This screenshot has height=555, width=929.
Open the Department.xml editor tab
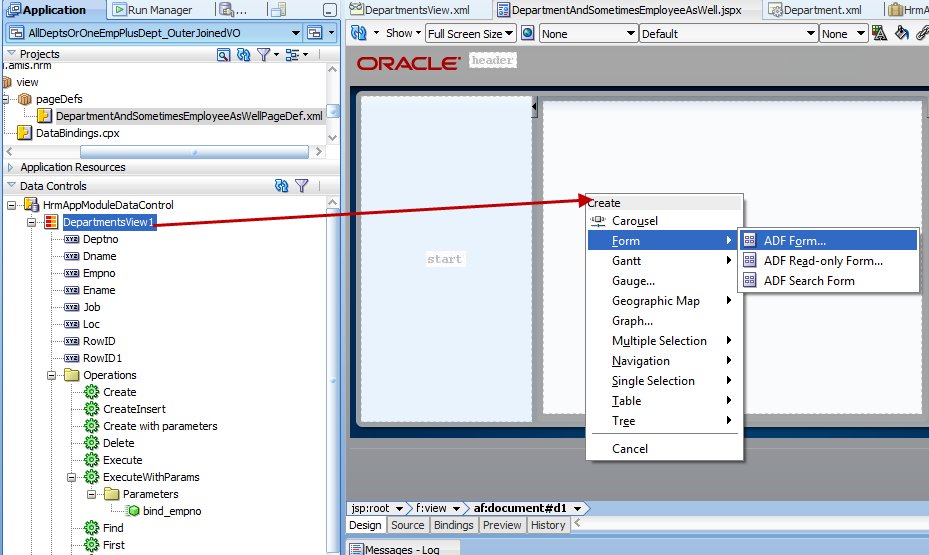click(x=816, y=9)
